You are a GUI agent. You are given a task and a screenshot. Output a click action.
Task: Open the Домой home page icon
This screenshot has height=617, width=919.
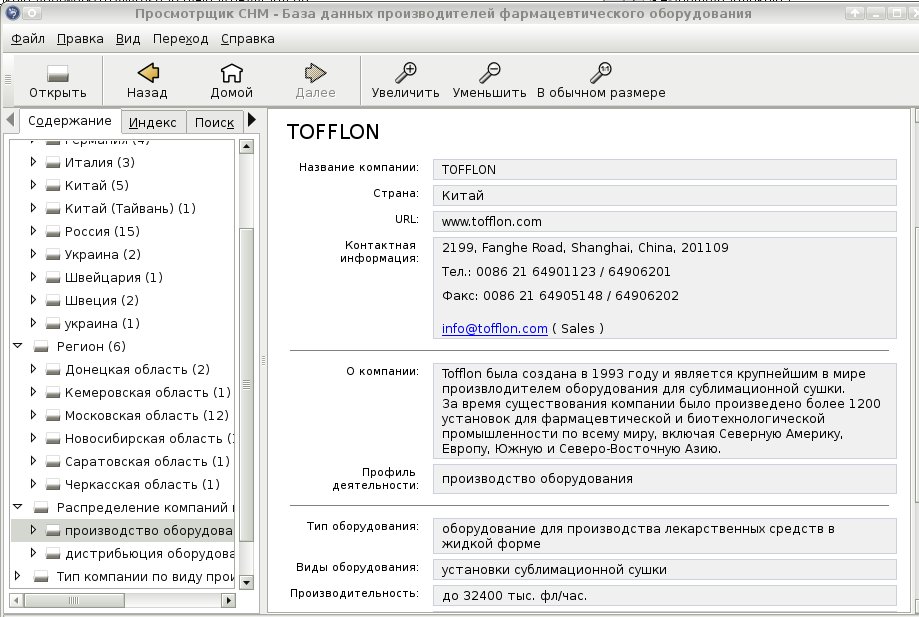232,73
